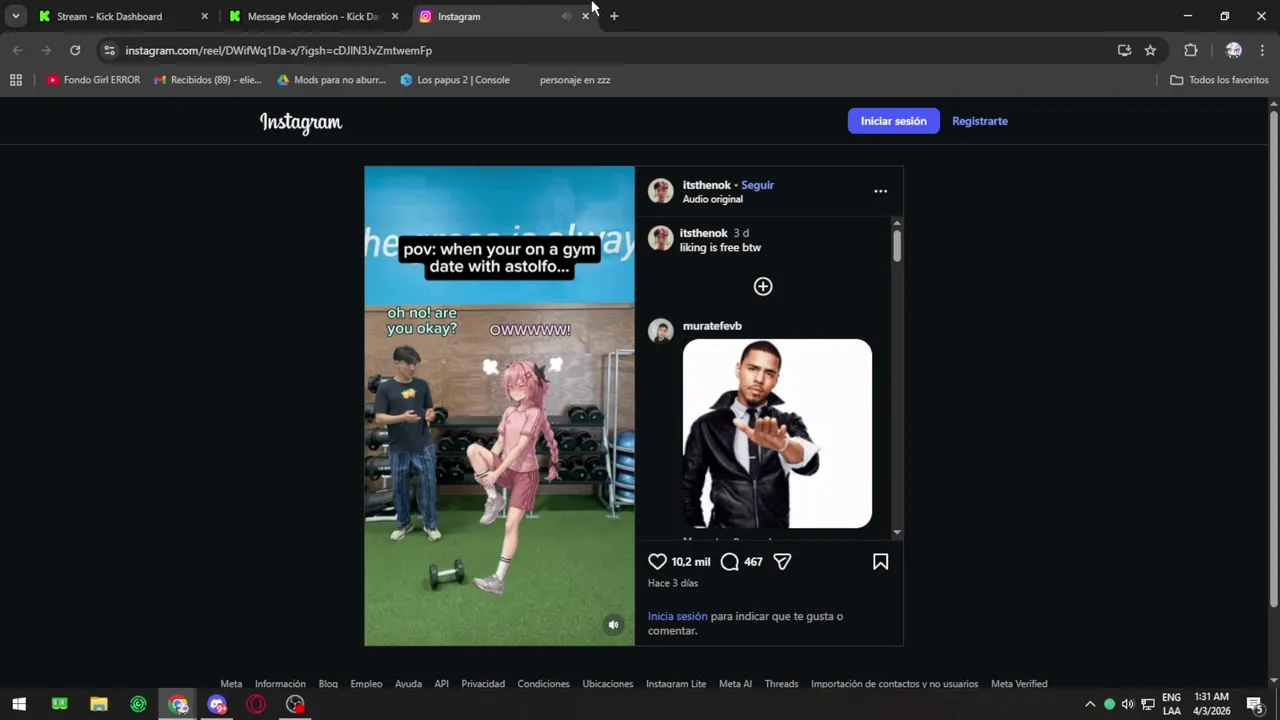Viewport: 1280px width, 720px height.
Task: Open the Mods para no aburr... bookmark
Action: [331, 80]
